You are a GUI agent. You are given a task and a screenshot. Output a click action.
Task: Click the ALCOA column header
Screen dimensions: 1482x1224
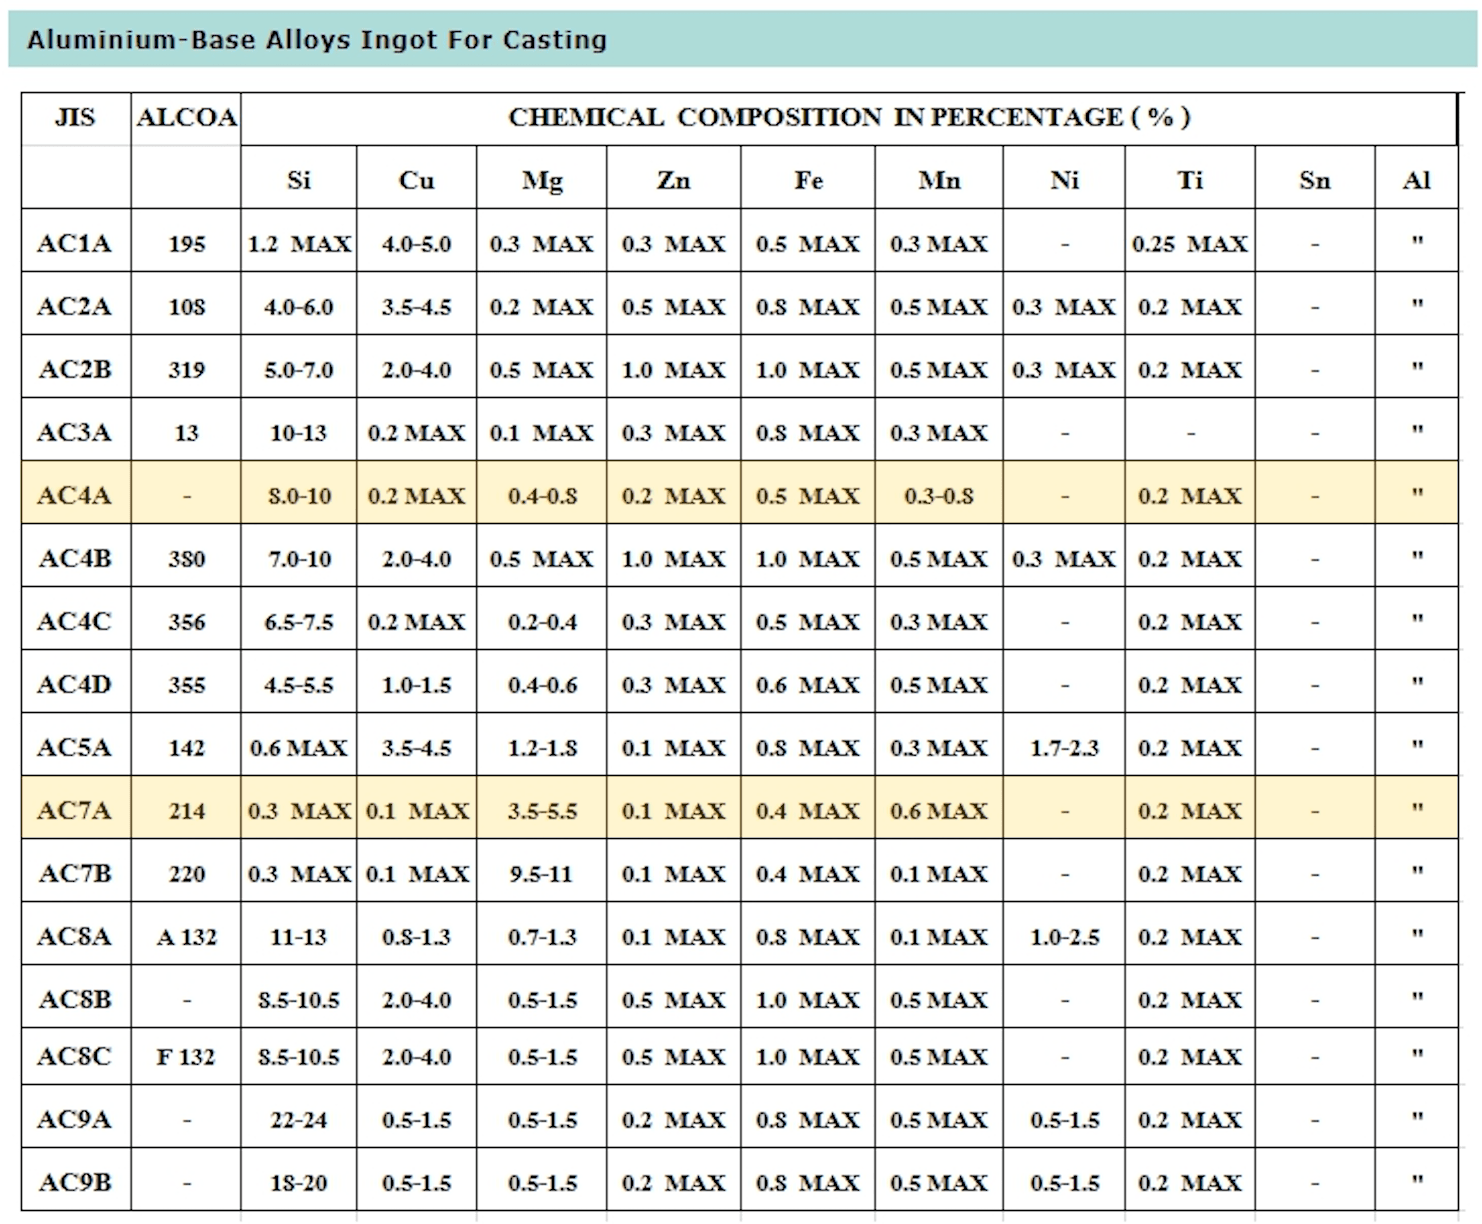(186, 117)
